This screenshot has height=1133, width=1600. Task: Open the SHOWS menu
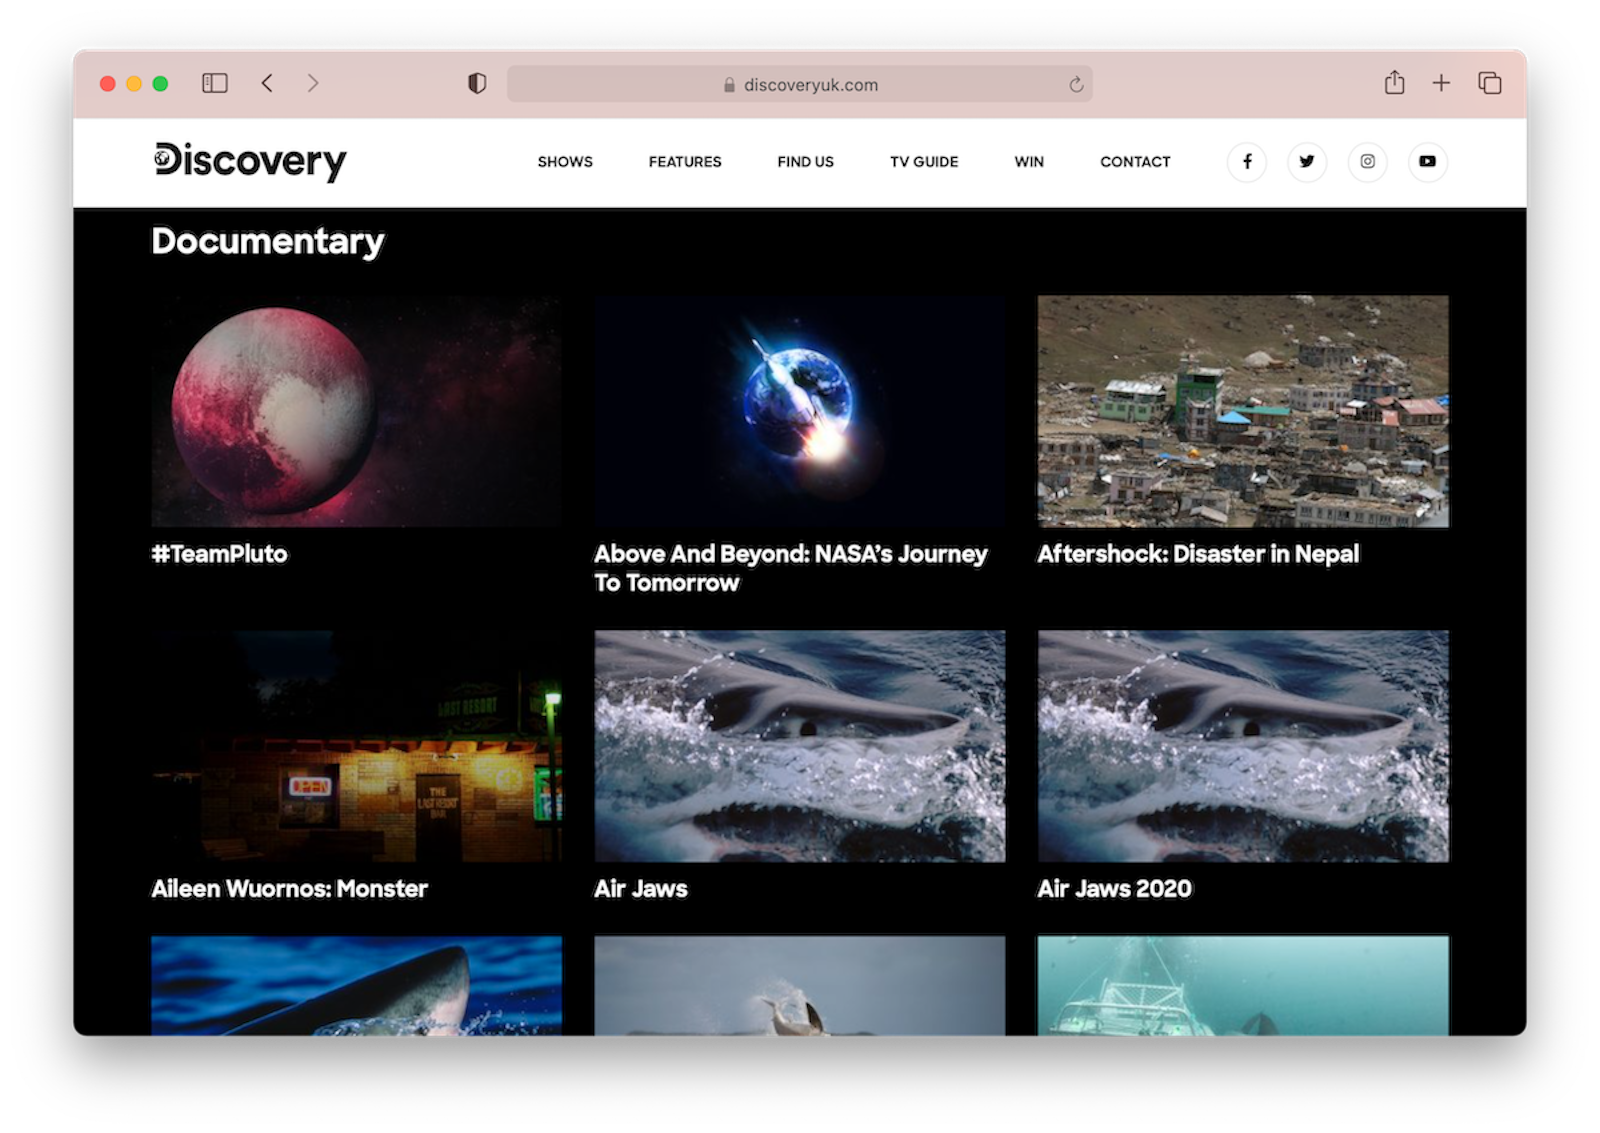pyautogui.click(x=565, y=162)
